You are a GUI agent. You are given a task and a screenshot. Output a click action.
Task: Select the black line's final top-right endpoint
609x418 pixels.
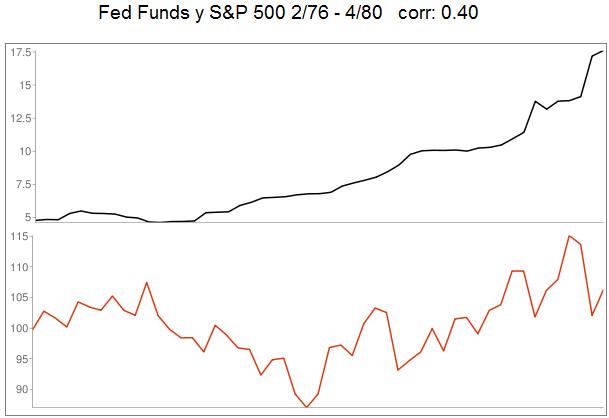603,51
